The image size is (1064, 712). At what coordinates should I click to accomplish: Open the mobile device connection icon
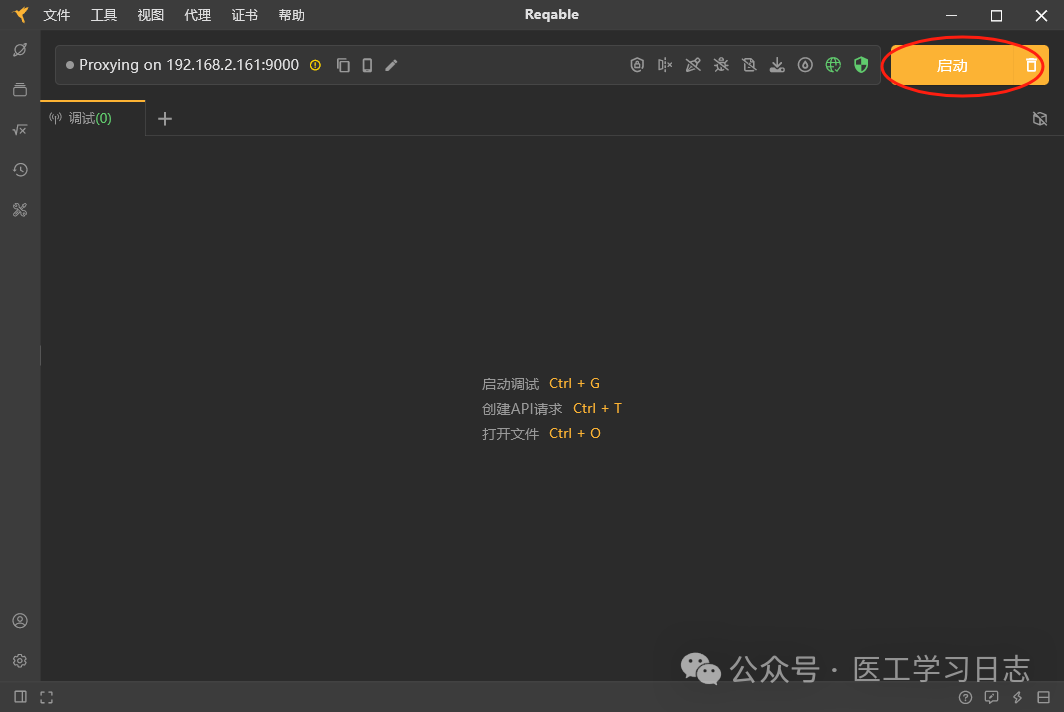[x=367, y=65]
